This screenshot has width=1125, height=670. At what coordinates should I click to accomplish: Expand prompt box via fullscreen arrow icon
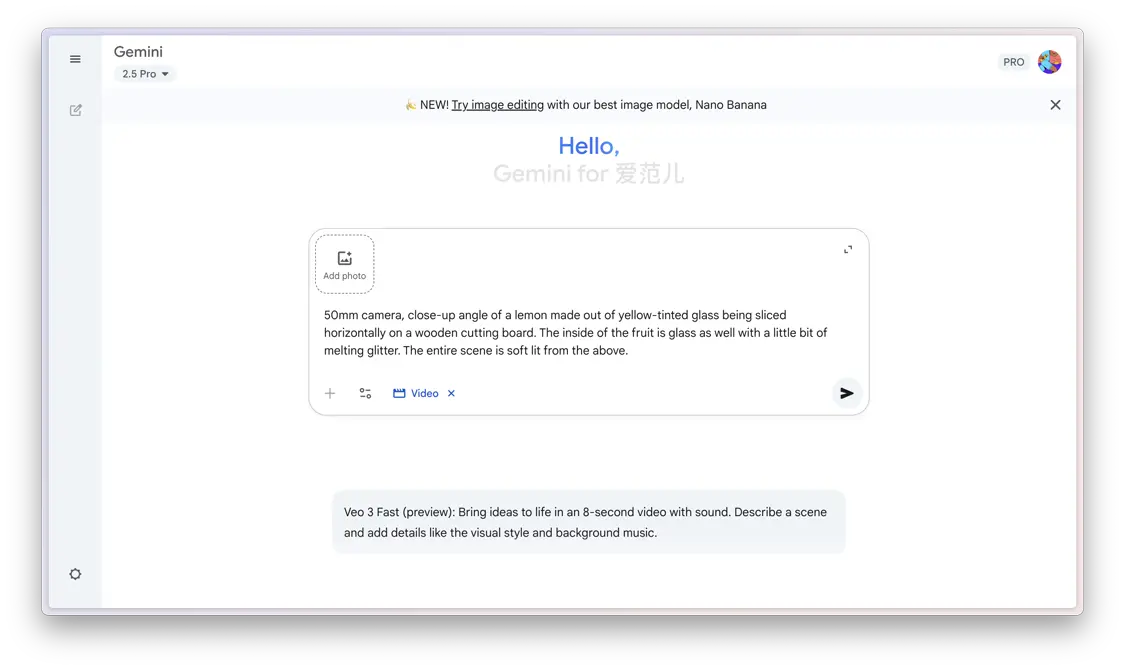(x=847, y=248)
